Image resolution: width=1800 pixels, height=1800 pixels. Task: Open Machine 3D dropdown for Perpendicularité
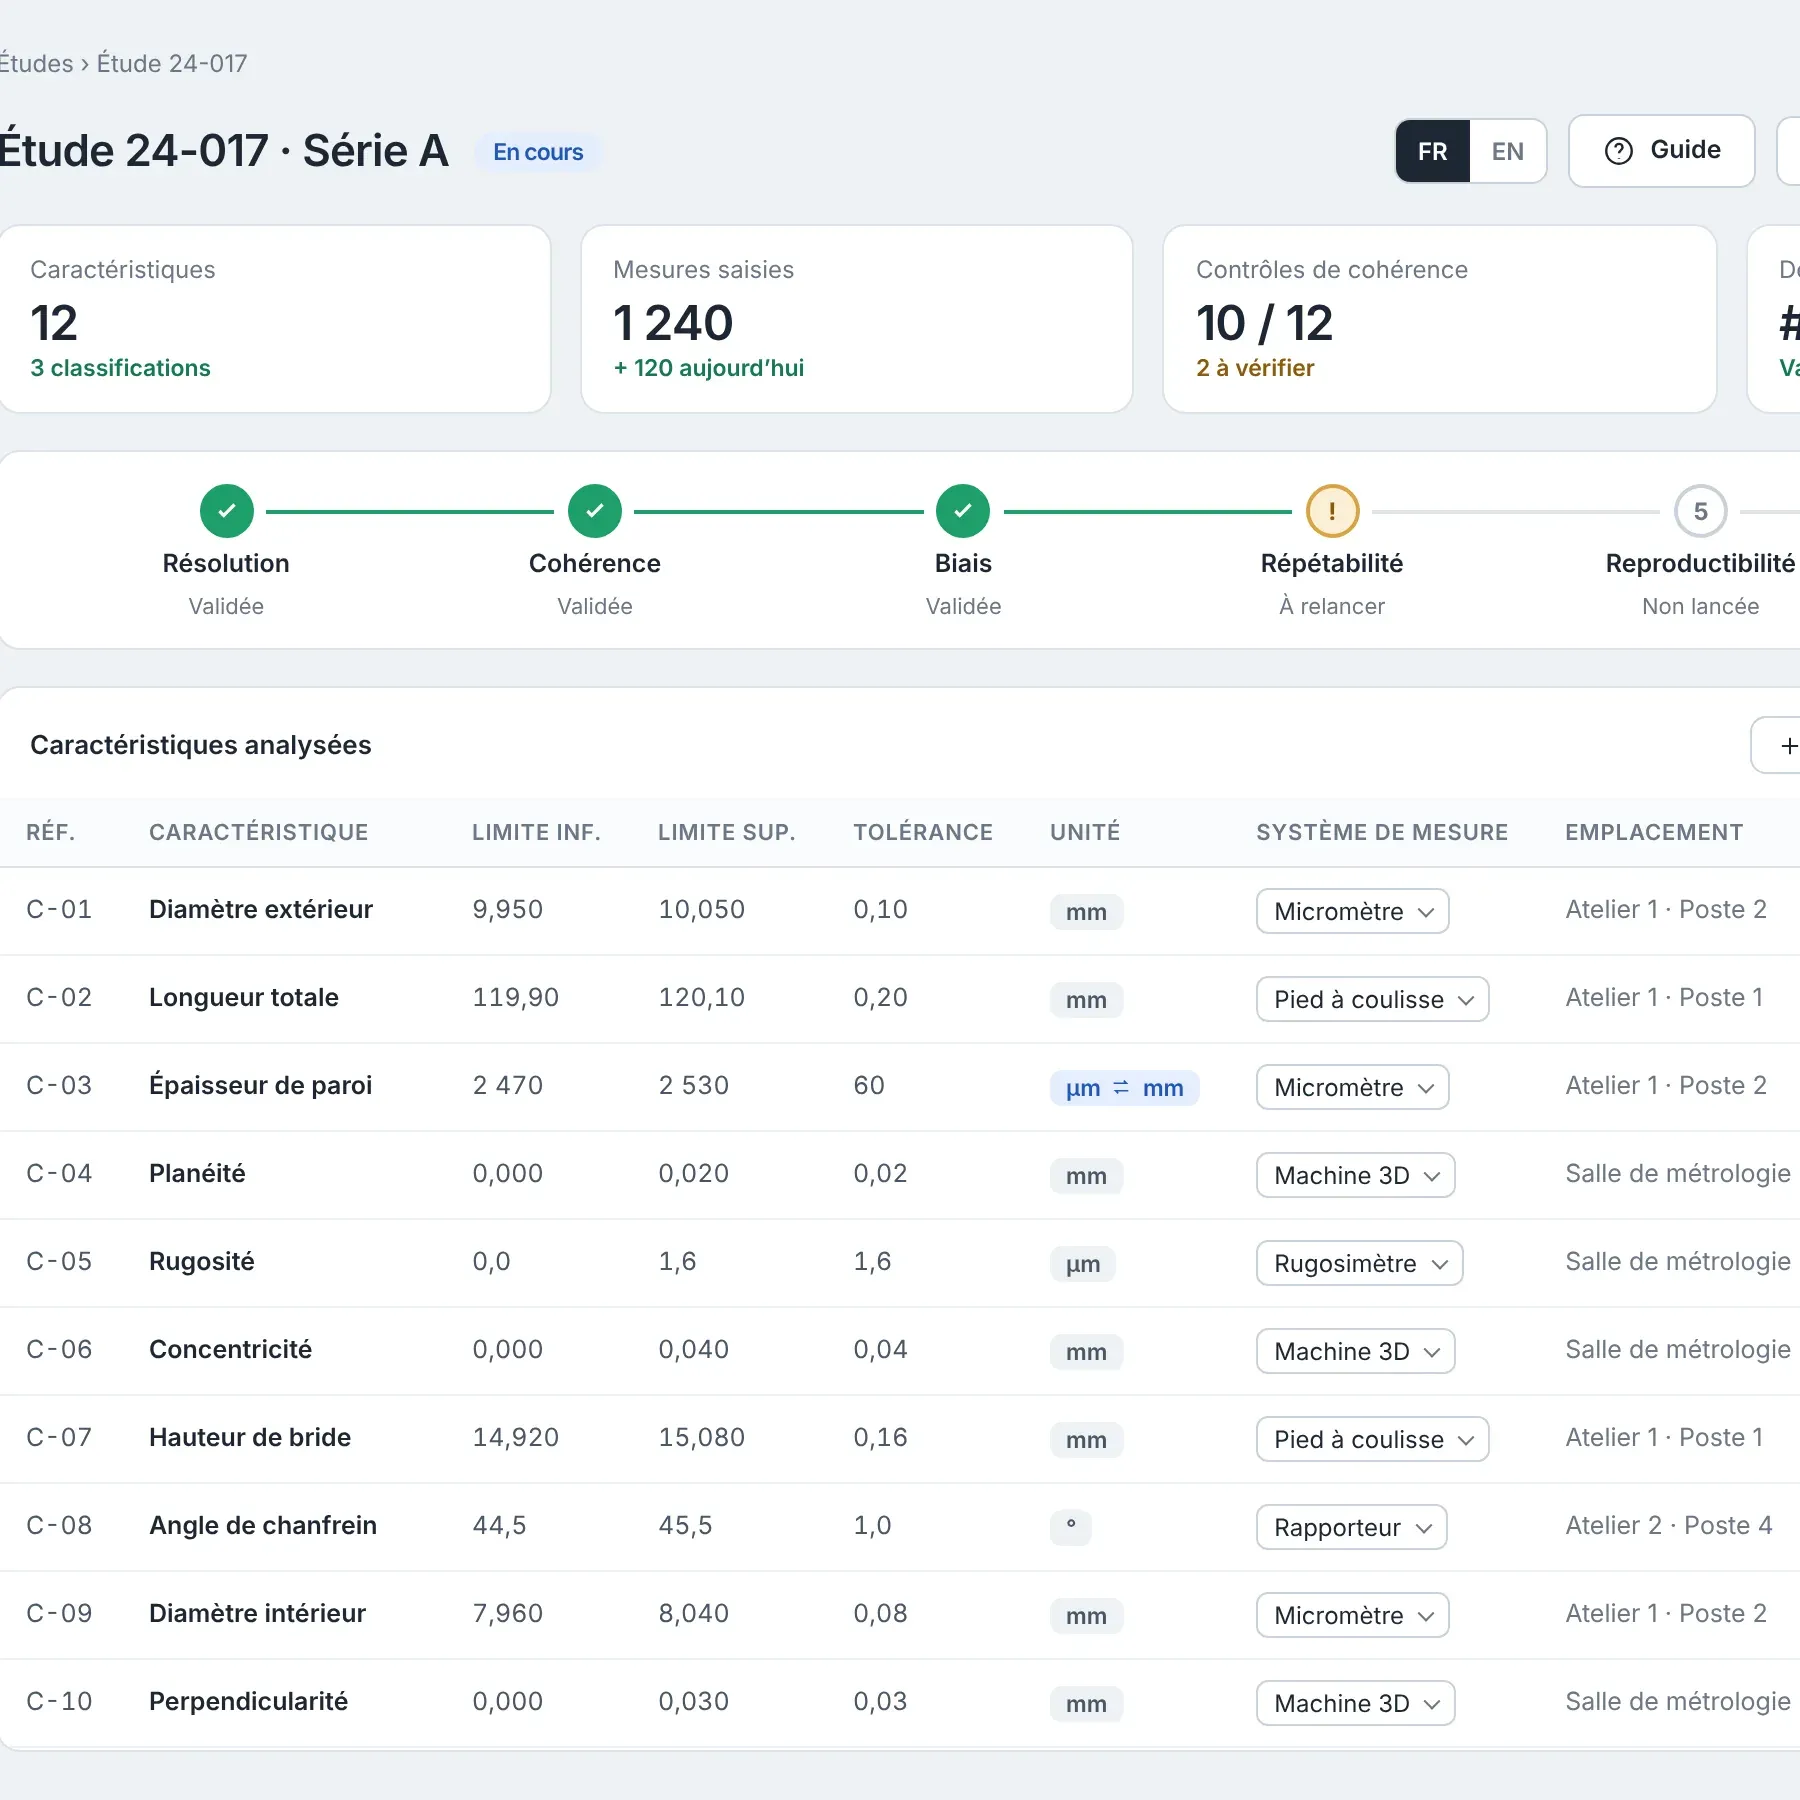tap(1355, 1703)
